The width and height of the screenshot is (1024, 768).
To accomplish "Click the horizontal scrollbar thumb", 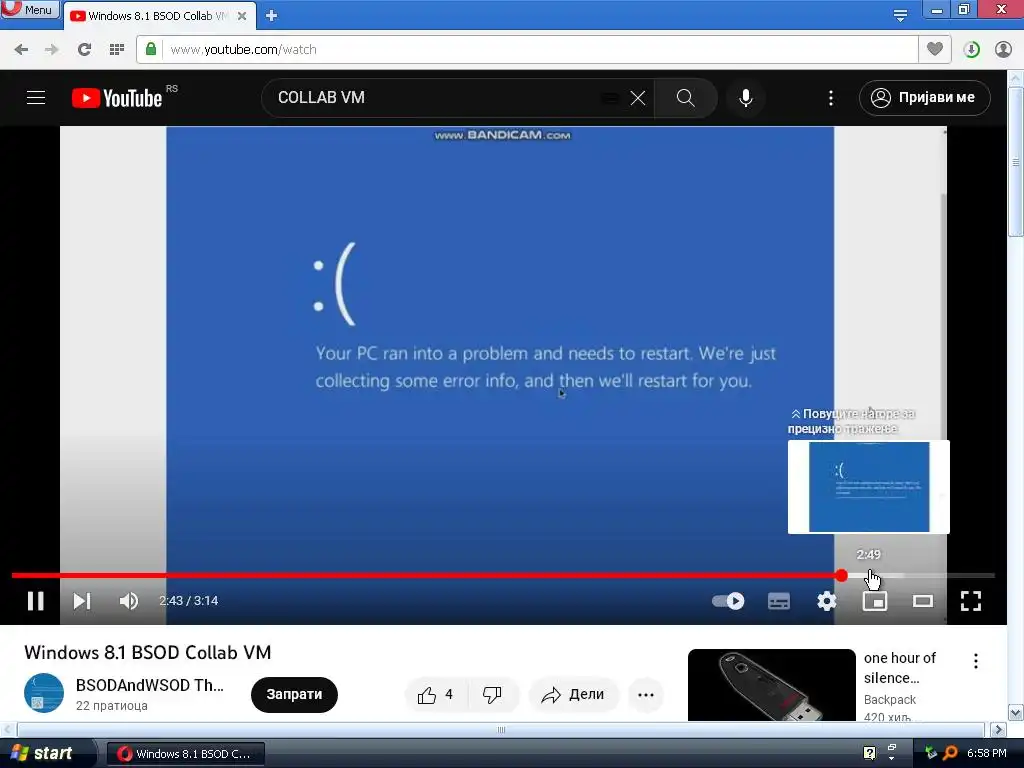I will 501,729.
